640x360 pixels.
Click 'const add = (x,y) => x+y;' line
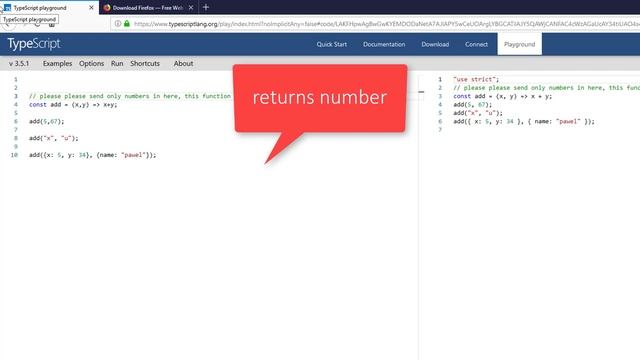pos(73,105)
